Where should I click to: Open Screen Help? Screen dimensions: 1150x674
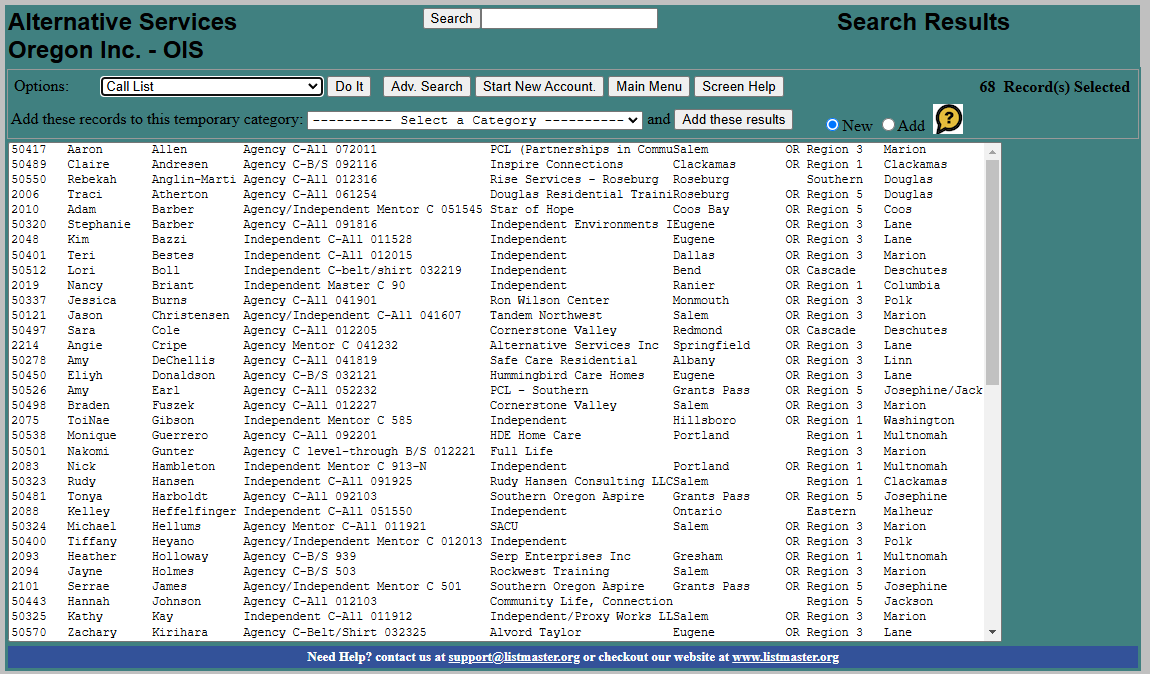(739, 87)
